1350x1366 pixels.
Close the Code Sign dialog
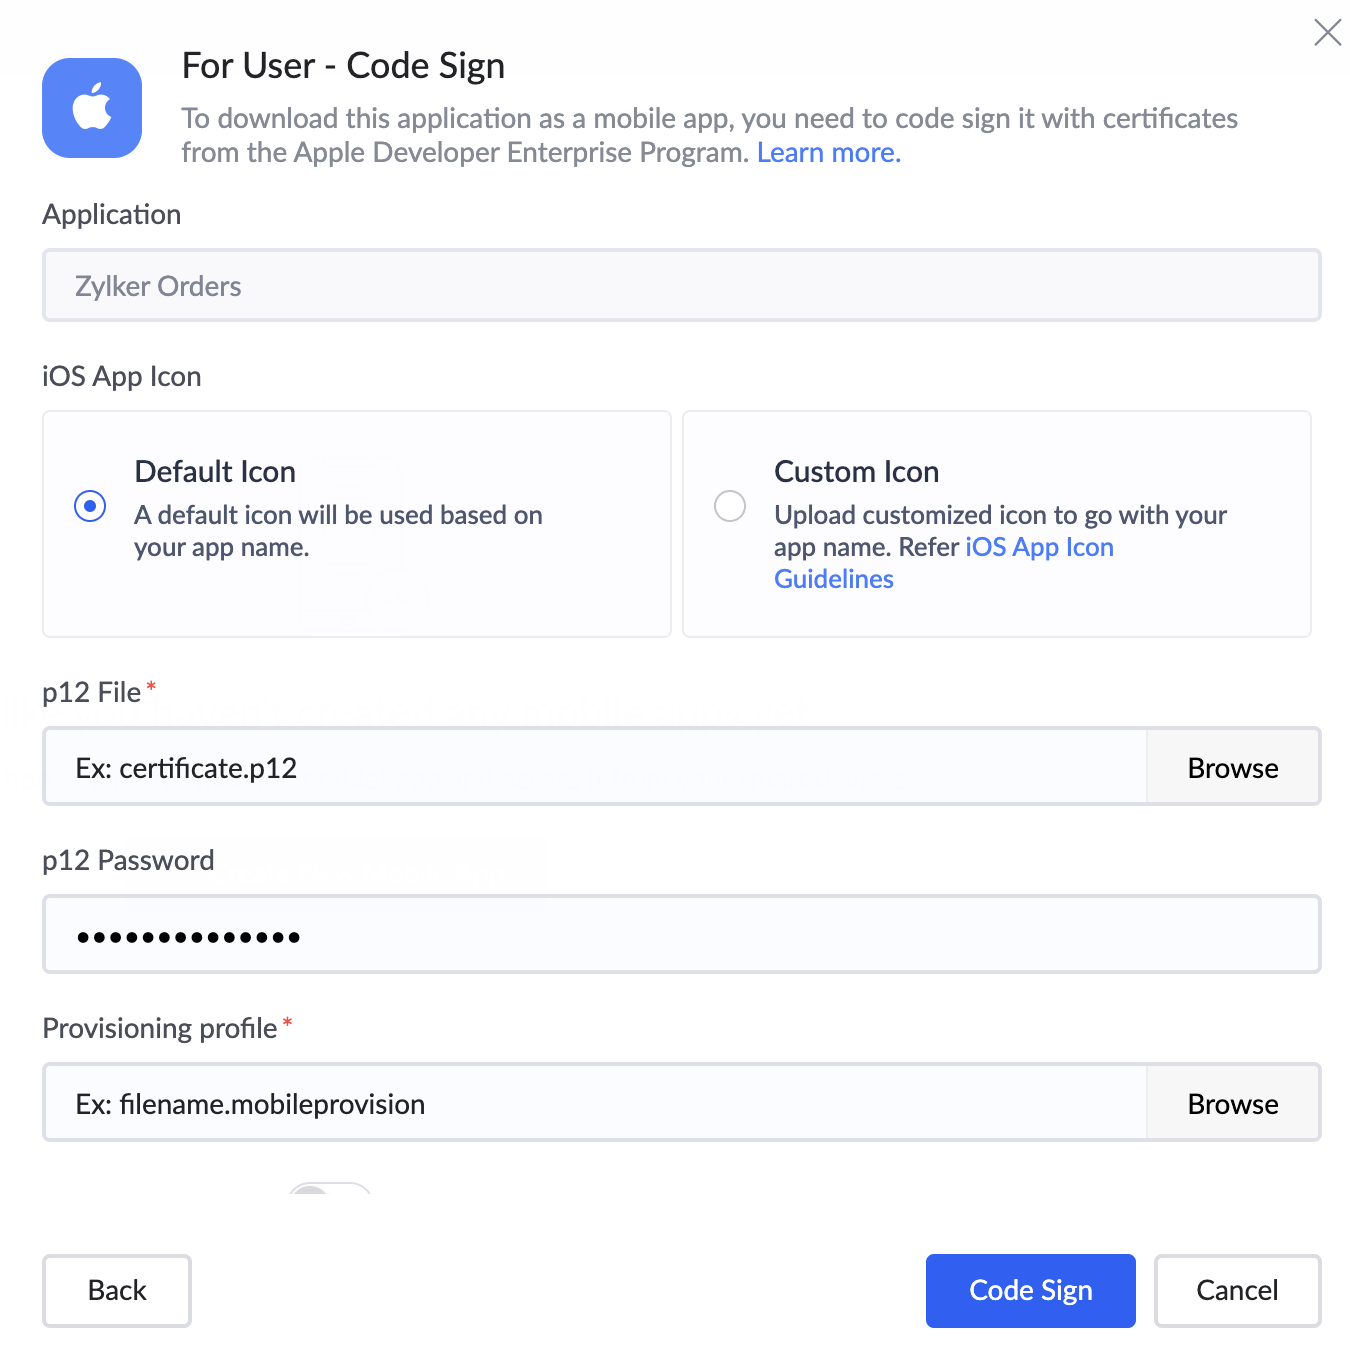point(1327,32)
